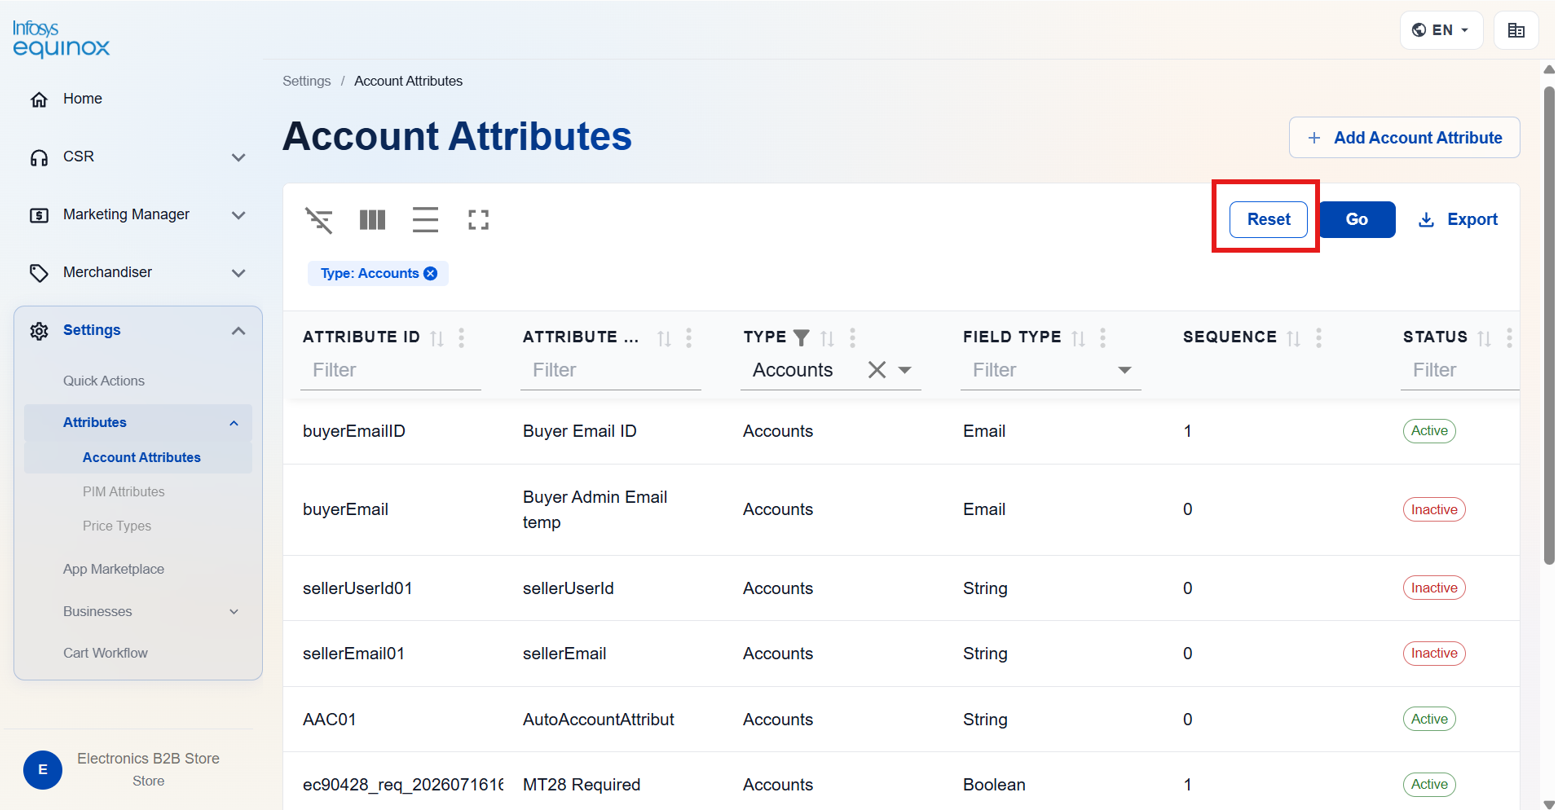This screenshot has width=1555, height=811.
Task: Click the Status filter field
Action: (x=1460, y=370)
